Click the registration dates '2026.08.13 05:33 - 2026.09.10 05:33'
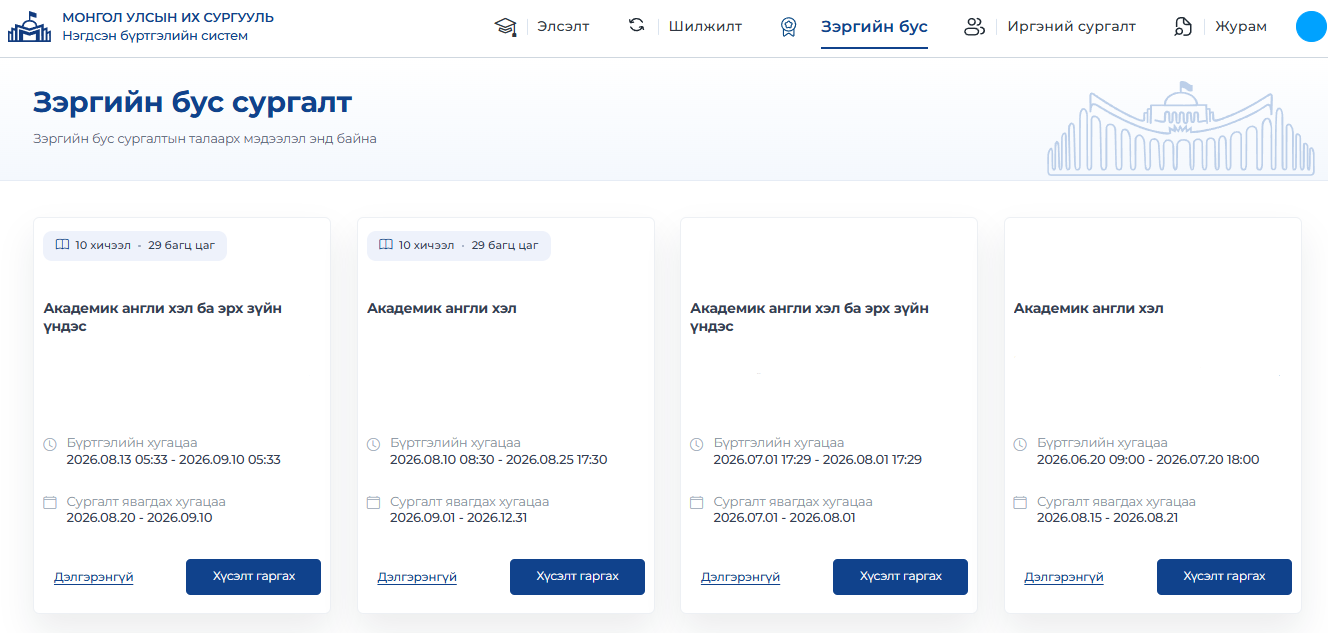Viewport: 1328px width, 633px height. pos(174,460)
